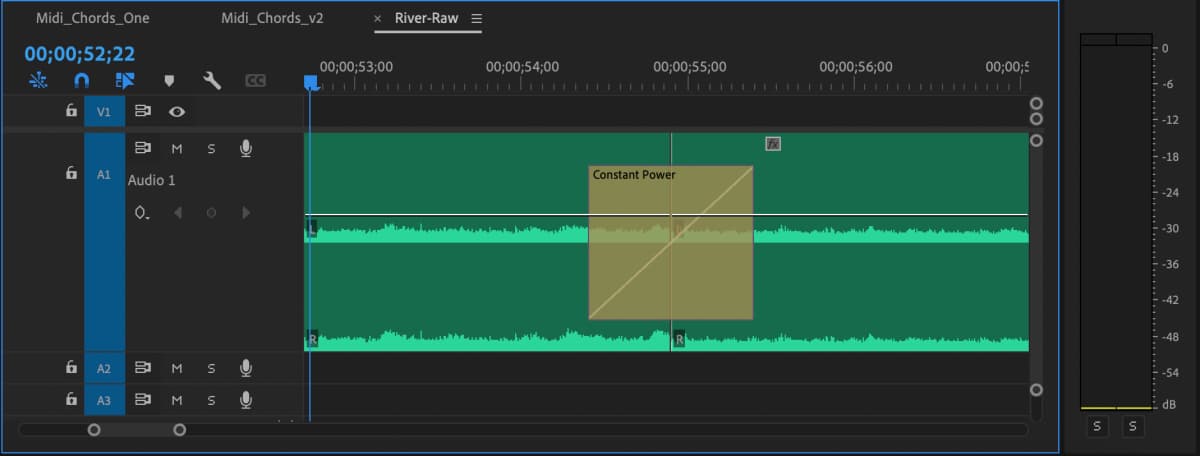
Task: Click the A3 track target
Action: coord(104,400)
